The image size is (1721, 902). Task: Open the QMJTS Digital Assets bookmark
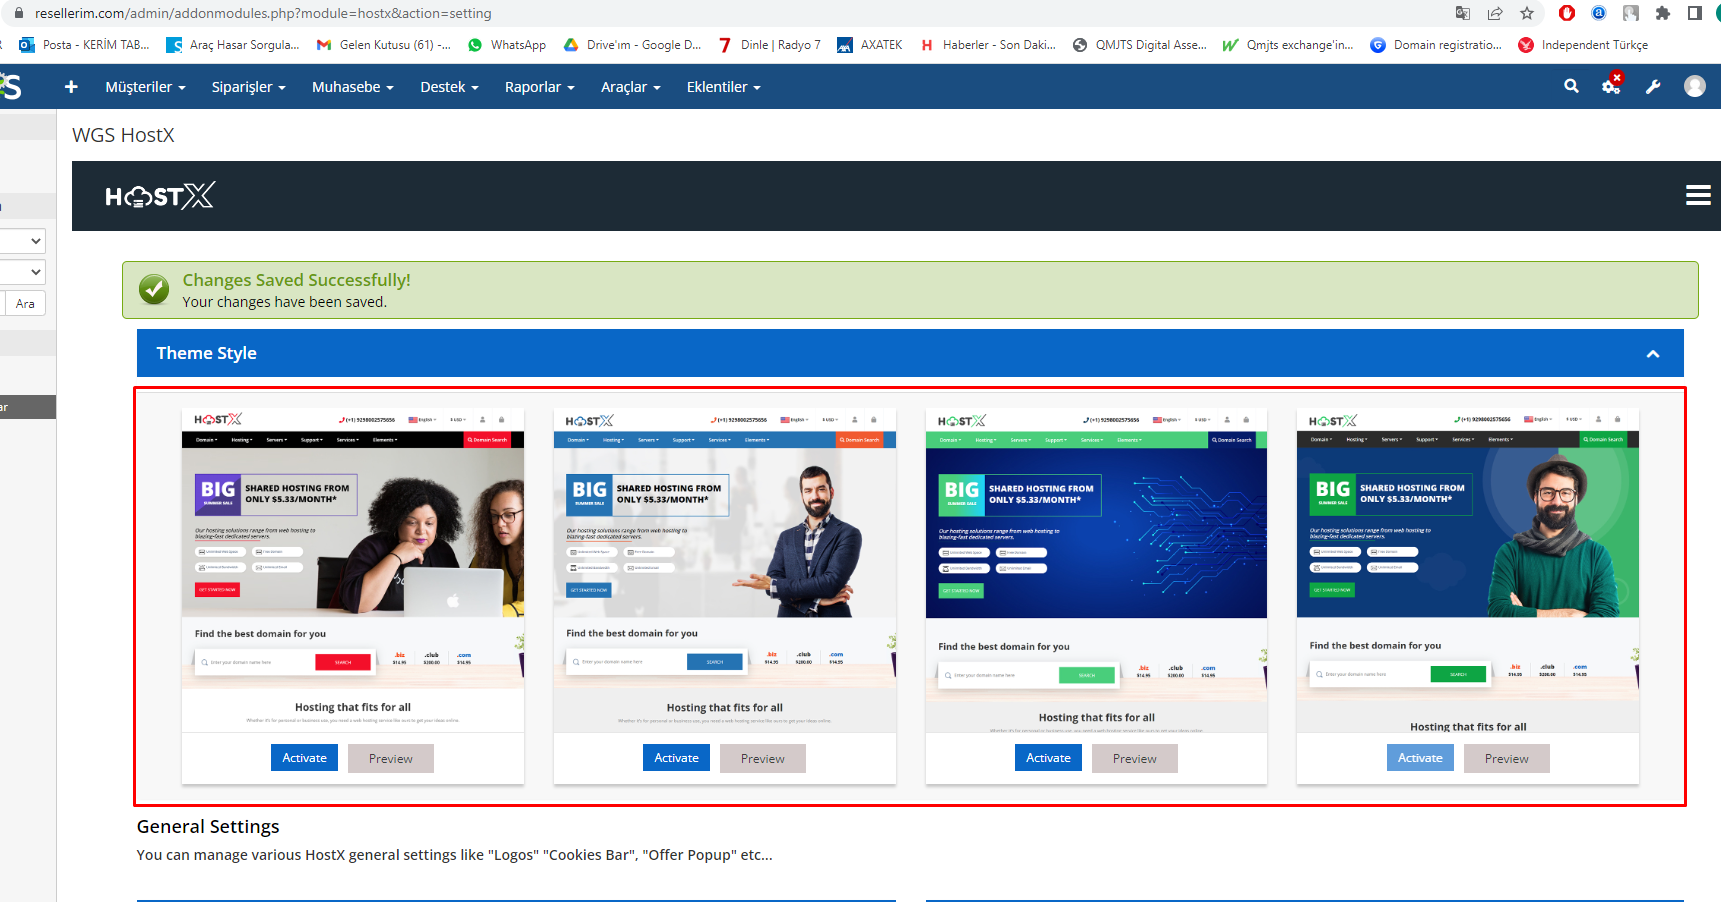click(1139, 45)
